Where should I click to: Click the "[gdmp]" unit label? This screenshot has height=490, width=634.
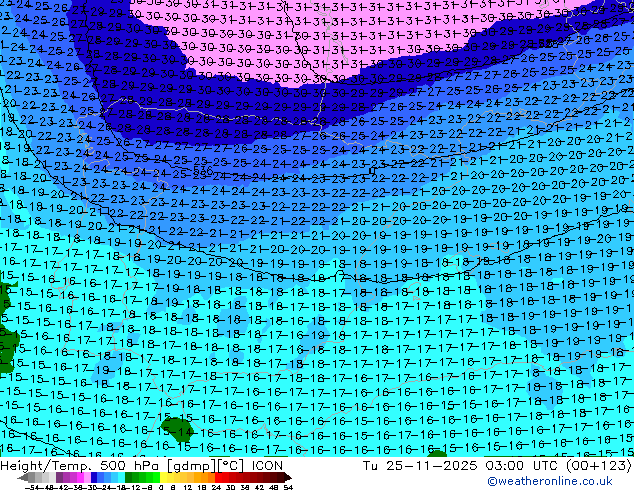[x=192, y=466]
